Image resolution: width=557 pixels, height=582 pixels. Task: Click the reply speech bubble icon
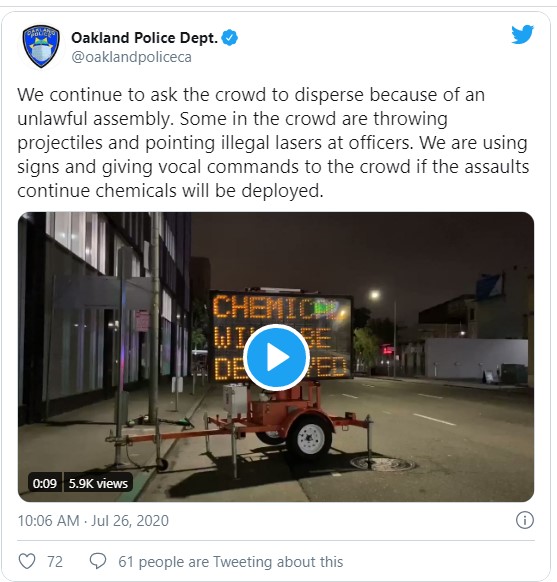tap(98, 561)
